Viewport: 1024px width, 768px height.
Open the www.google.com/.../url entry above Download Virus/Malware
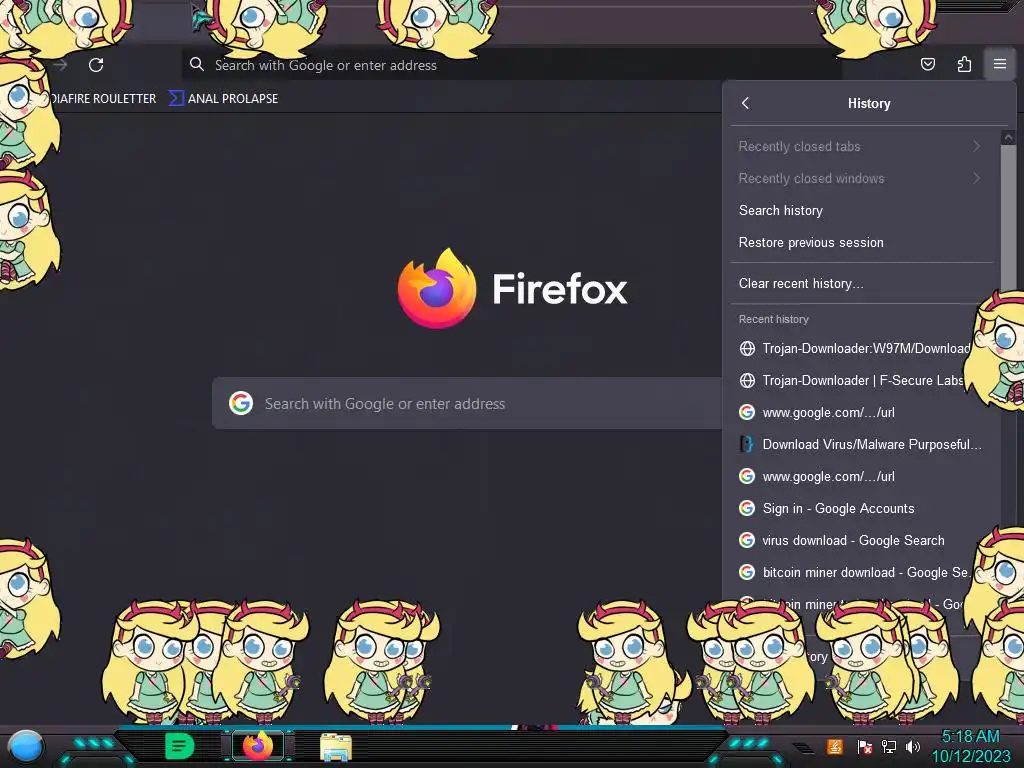click(861, 412)
